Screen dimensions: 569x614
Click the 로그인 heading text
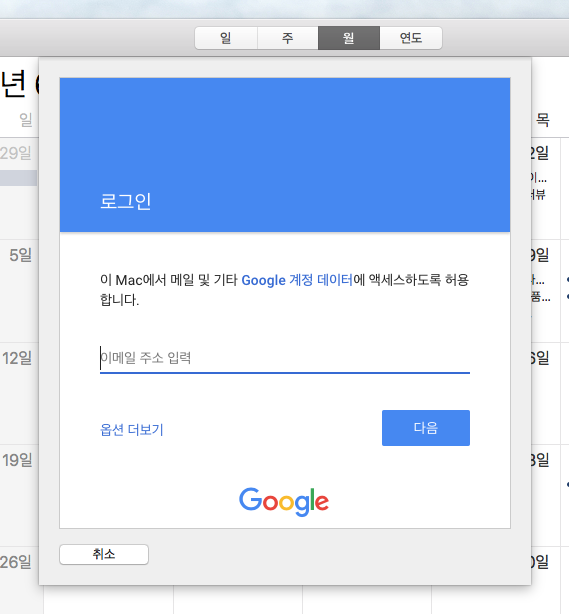[x=126, y=201]
